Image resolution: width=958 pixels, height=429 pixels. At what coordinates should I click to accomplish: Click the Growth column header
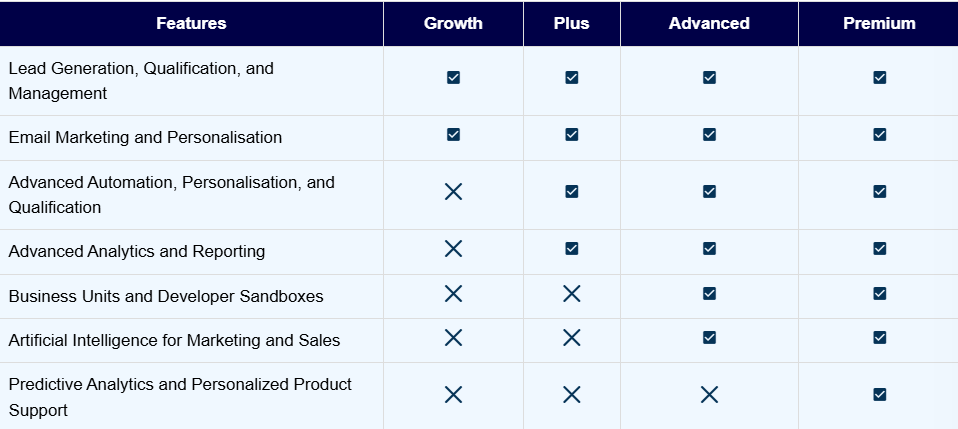pos(453,23)
